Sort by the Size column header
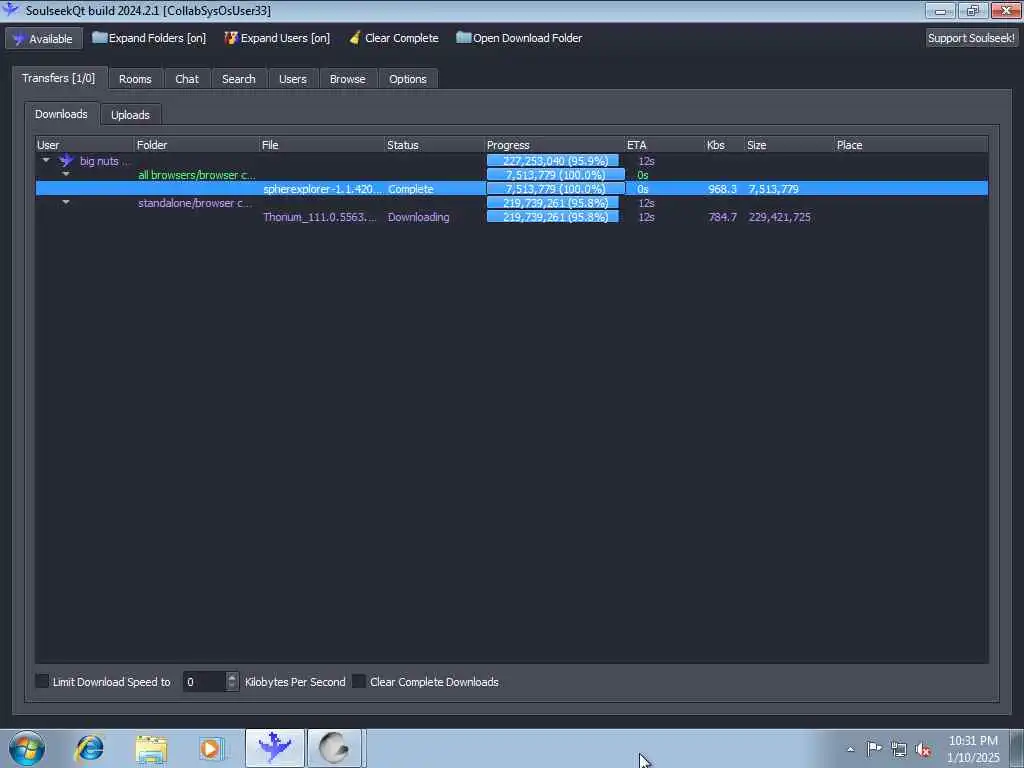The height and width of the screenshot is (768, 1024). 790,145
